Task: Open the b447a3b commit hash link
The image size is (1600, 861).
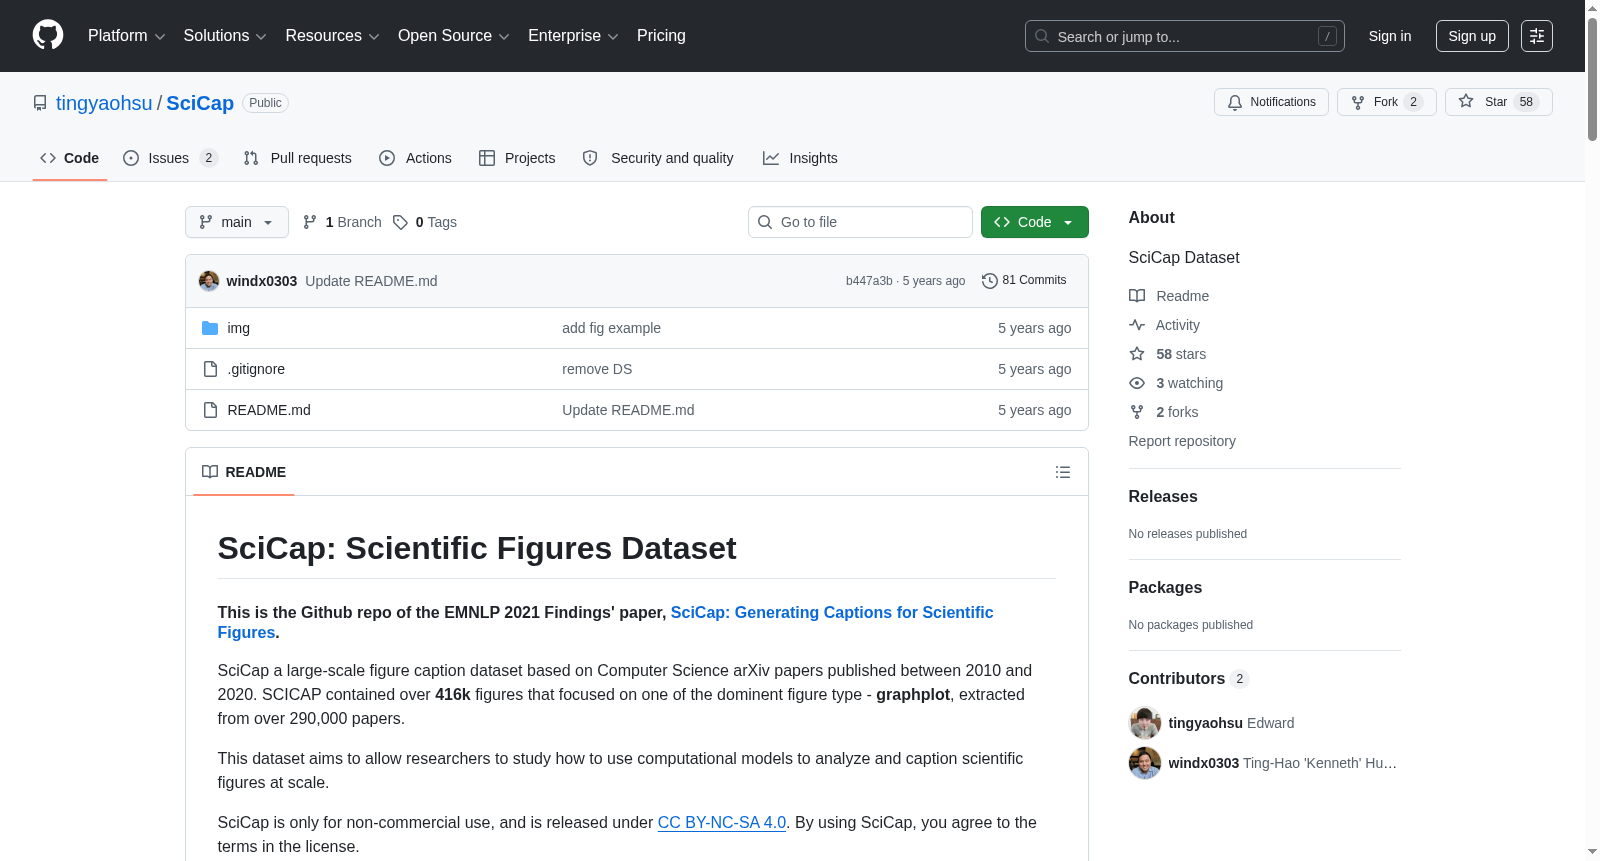Action: point(869,281)
